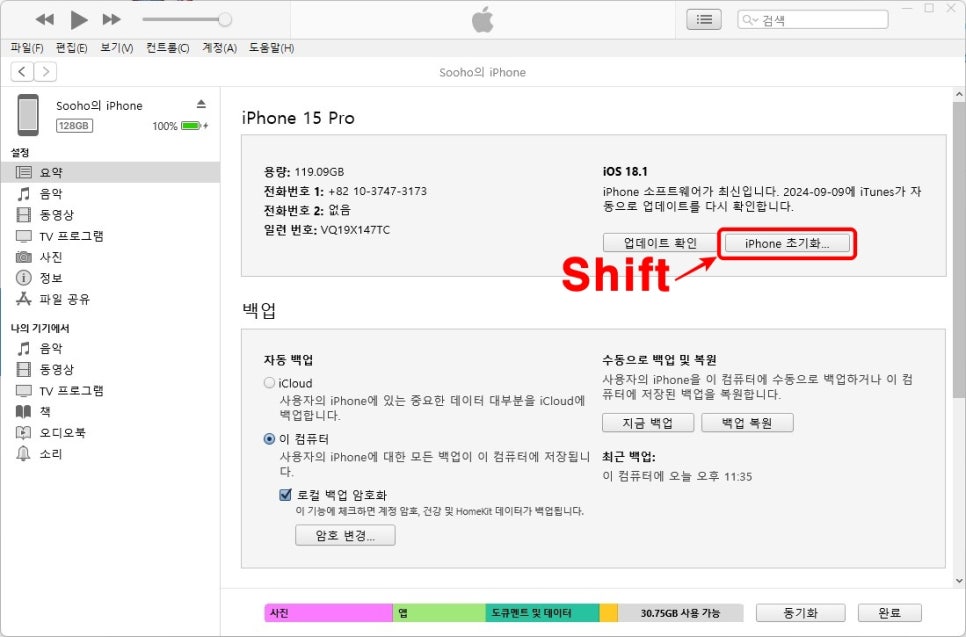The width and height of the screenshot is (966, 637).
Task: Select the 이 컴퓨터 backup radio button
Action: 269,439
